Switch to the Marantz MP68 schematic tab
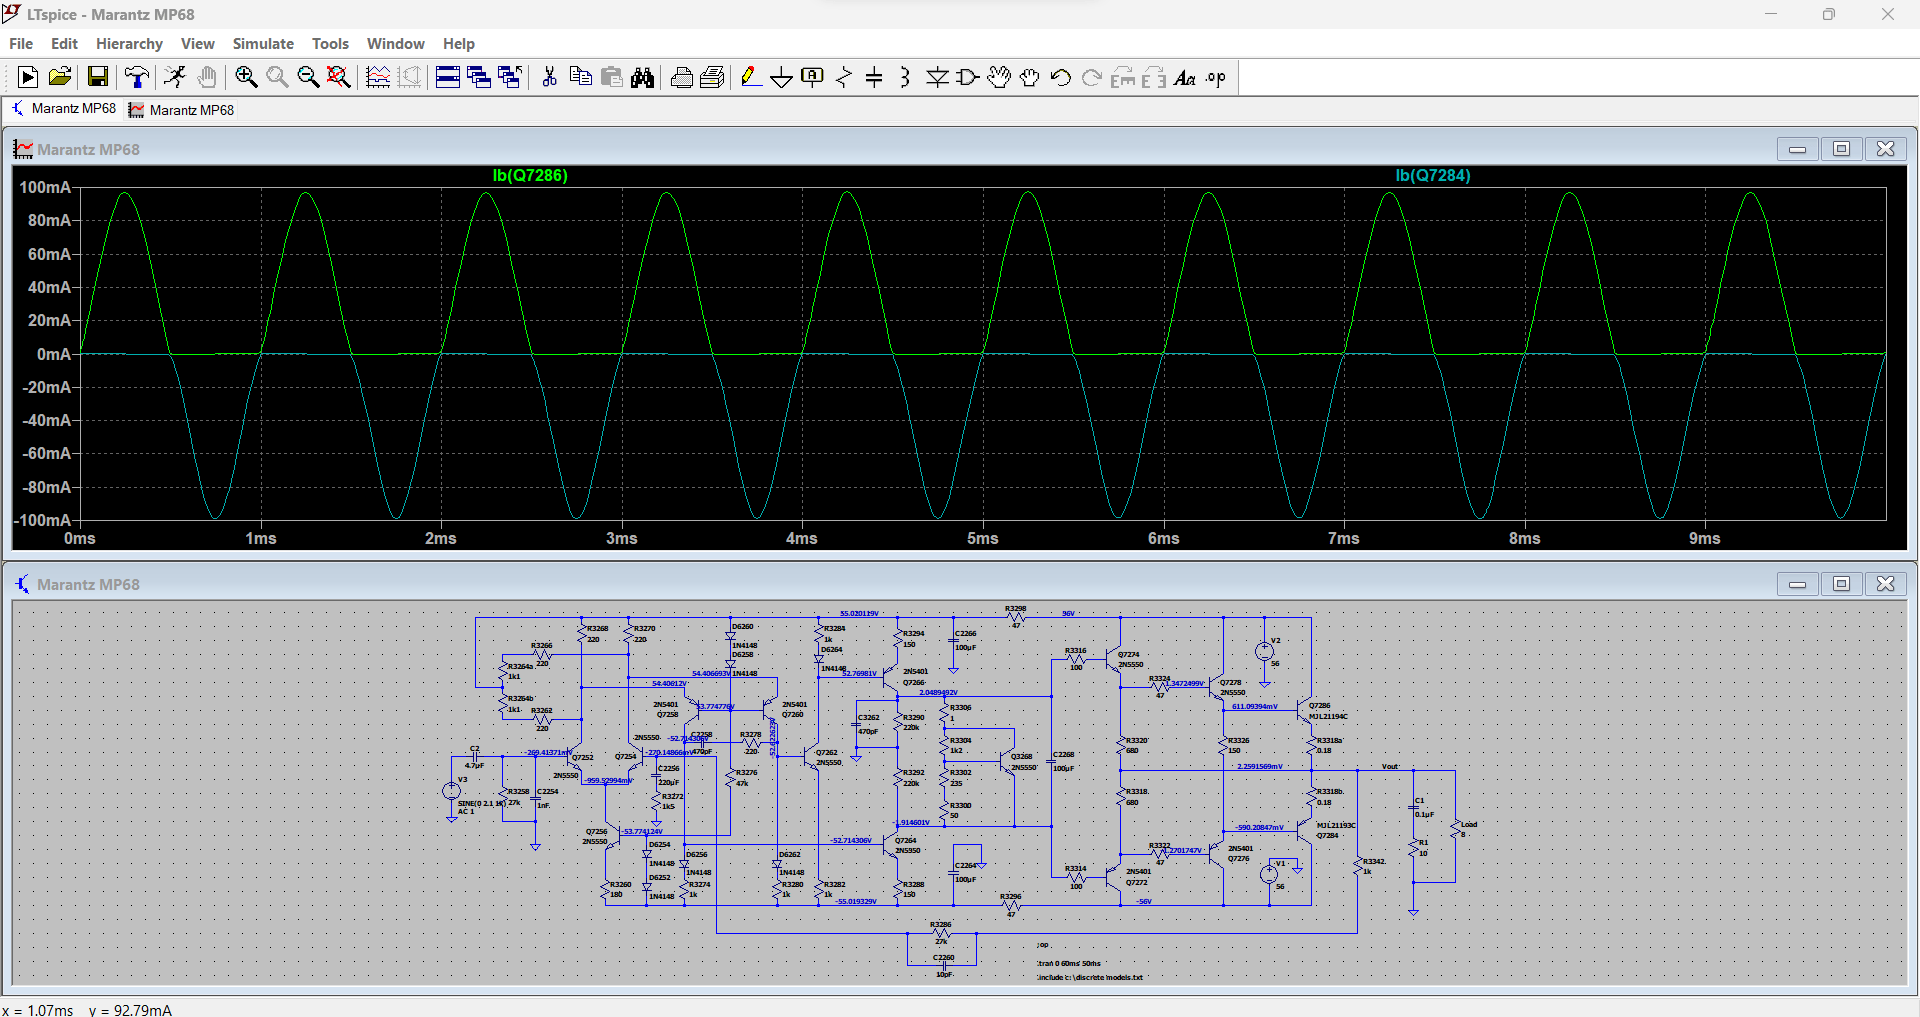The width and height of the screenshot is (1920, 1017). (x=63, y=109)
